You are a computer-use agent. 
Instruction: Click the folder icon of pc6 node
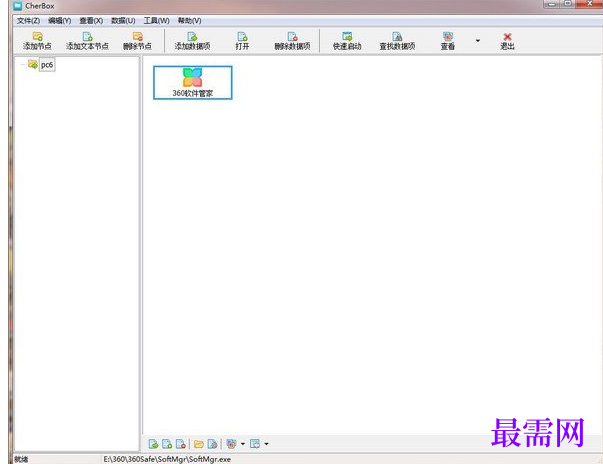tap(33, 64)
